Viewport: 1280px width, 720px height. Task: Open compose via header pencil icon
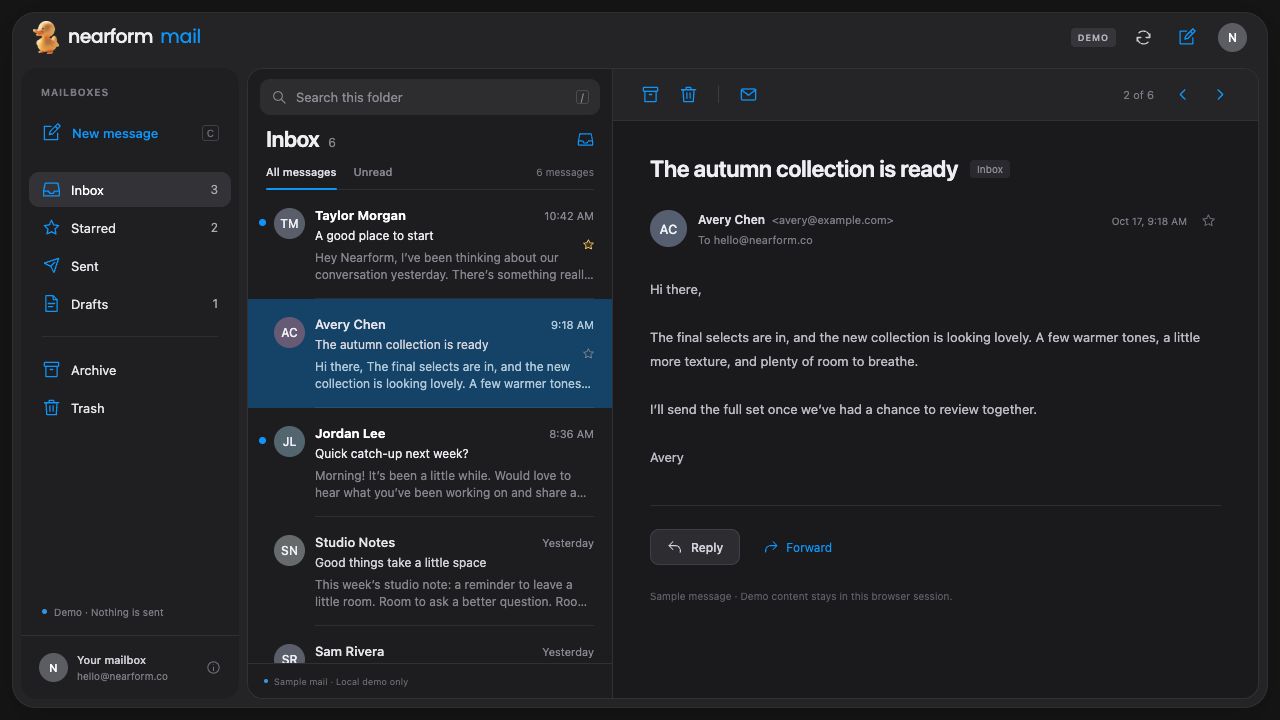tap(1187, 37)
